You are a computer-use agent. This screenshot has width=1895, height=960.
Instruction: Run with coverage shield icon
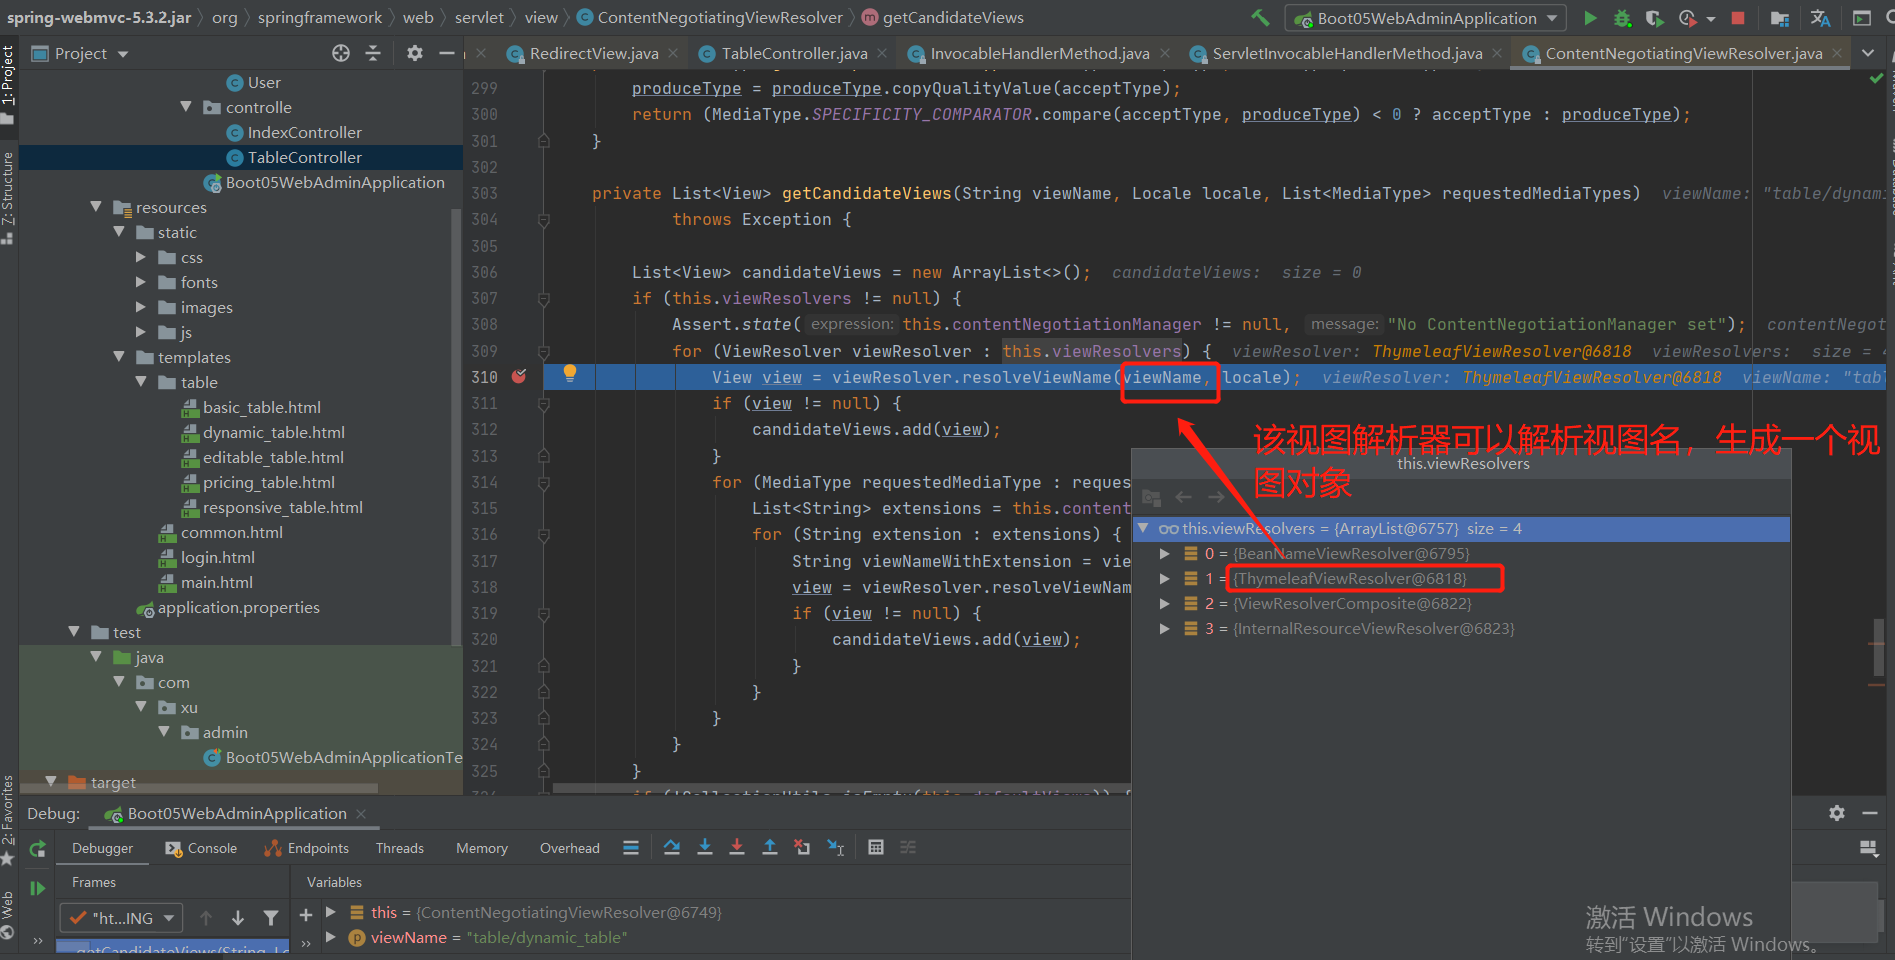(x=1655, y=18)
